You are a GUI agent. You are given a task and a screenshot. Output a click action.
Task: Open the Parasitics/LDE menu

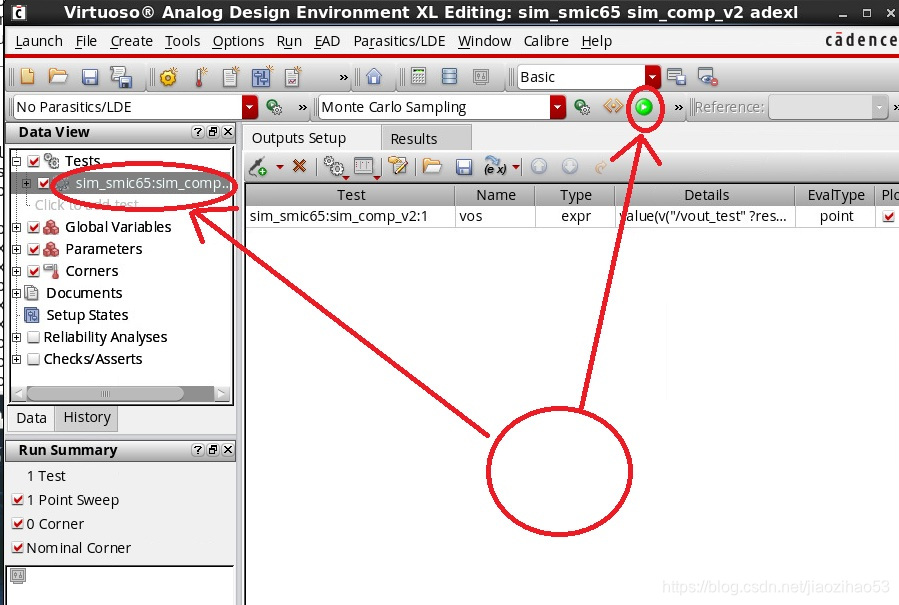(399, 41)
